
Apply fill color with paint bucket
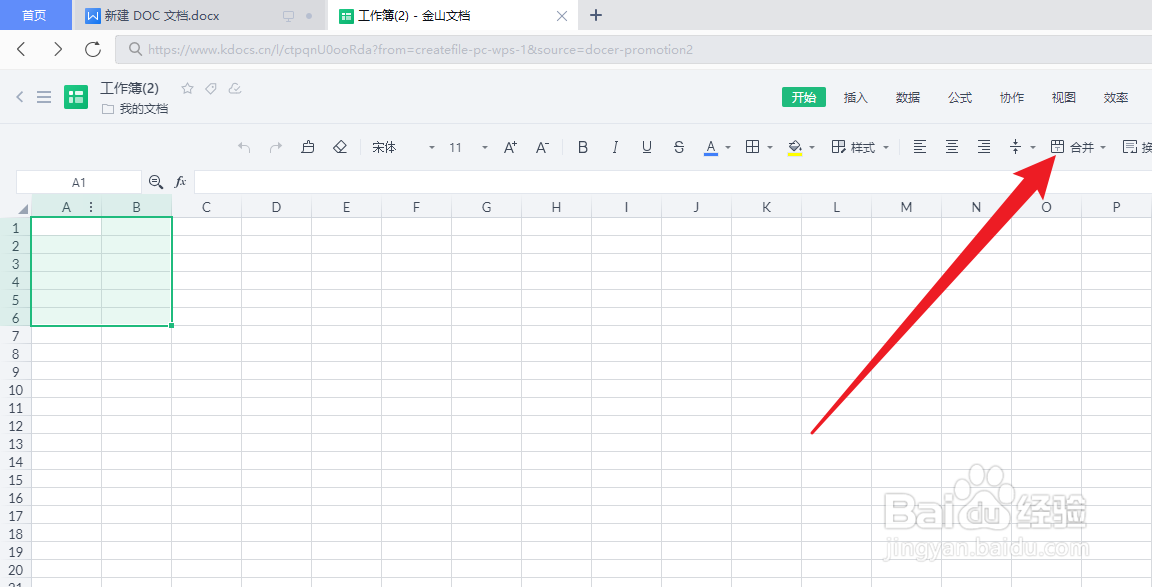click(794, 148)
